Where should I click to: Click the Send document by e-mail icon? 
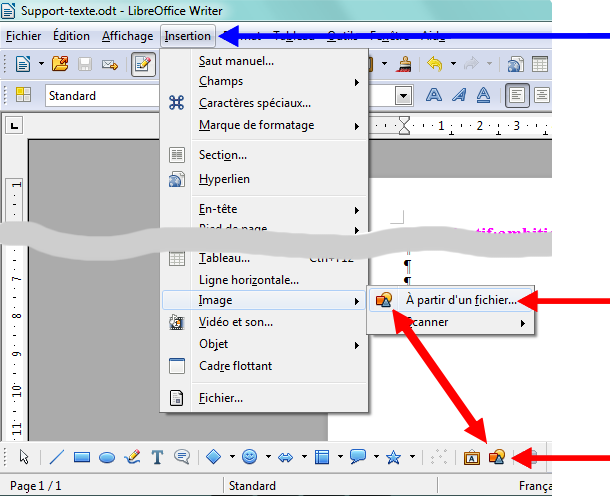110,64
